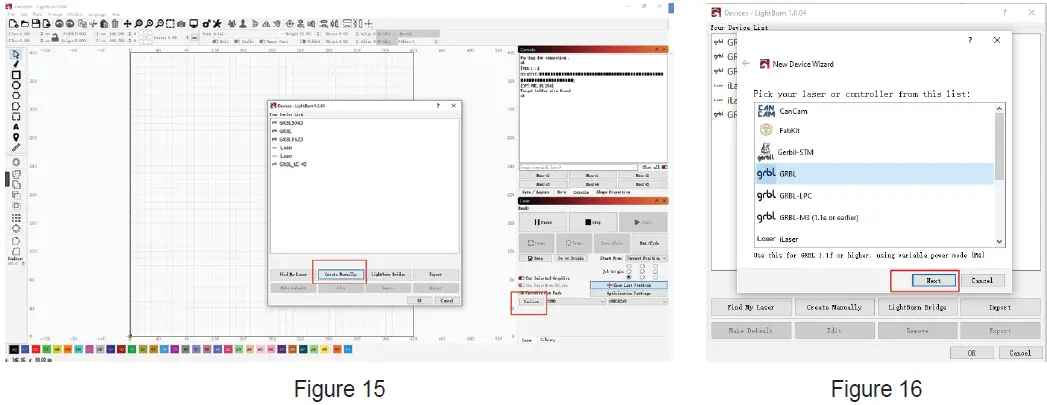This screenshot has width=1047, height=405.
Task: Click Devices button in Laser panel
Action: 532,302
